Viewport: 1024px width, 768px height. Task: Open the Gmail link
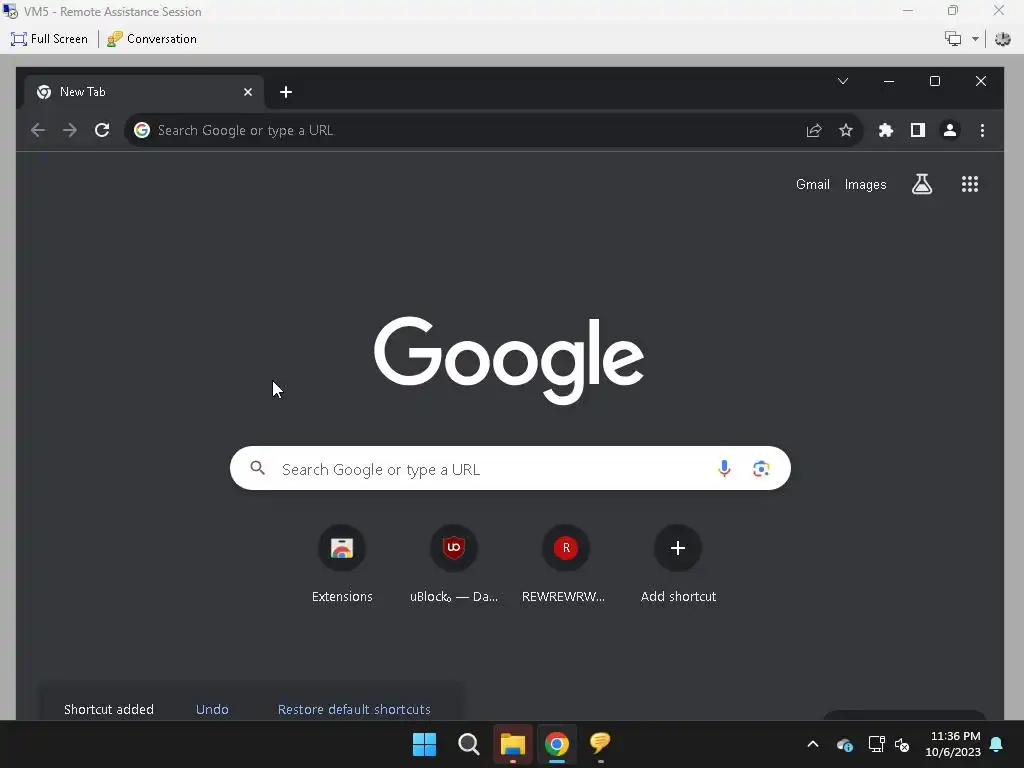[x=812, y=185]
